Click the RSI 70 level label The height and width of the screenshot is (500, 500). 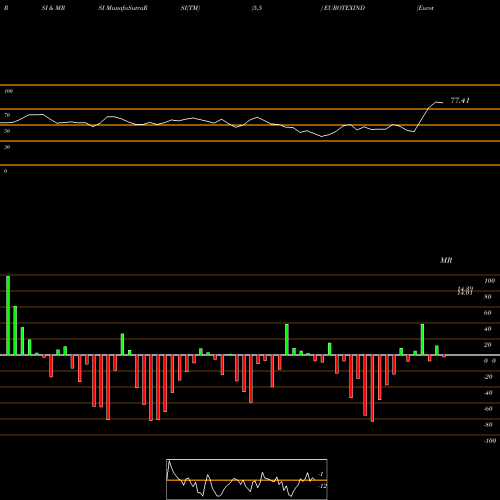(7, 115)
